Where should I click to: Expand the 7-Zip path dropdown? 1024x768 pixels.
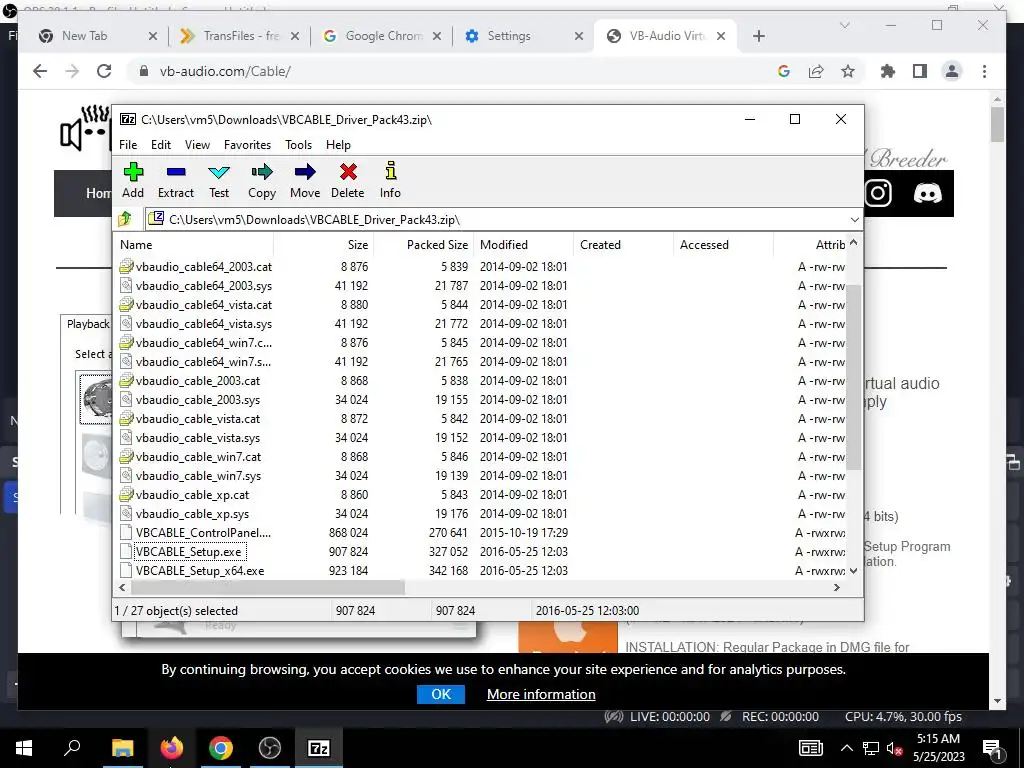point(854,219)
